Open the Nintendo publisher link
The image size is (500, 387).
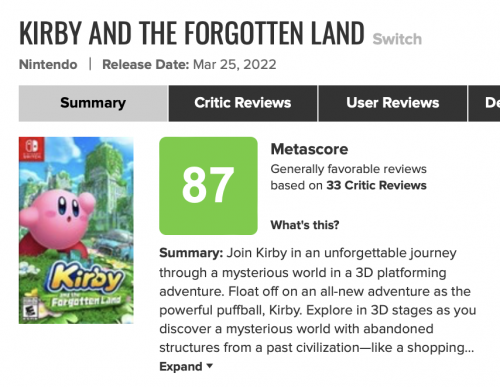pos(48,64)
